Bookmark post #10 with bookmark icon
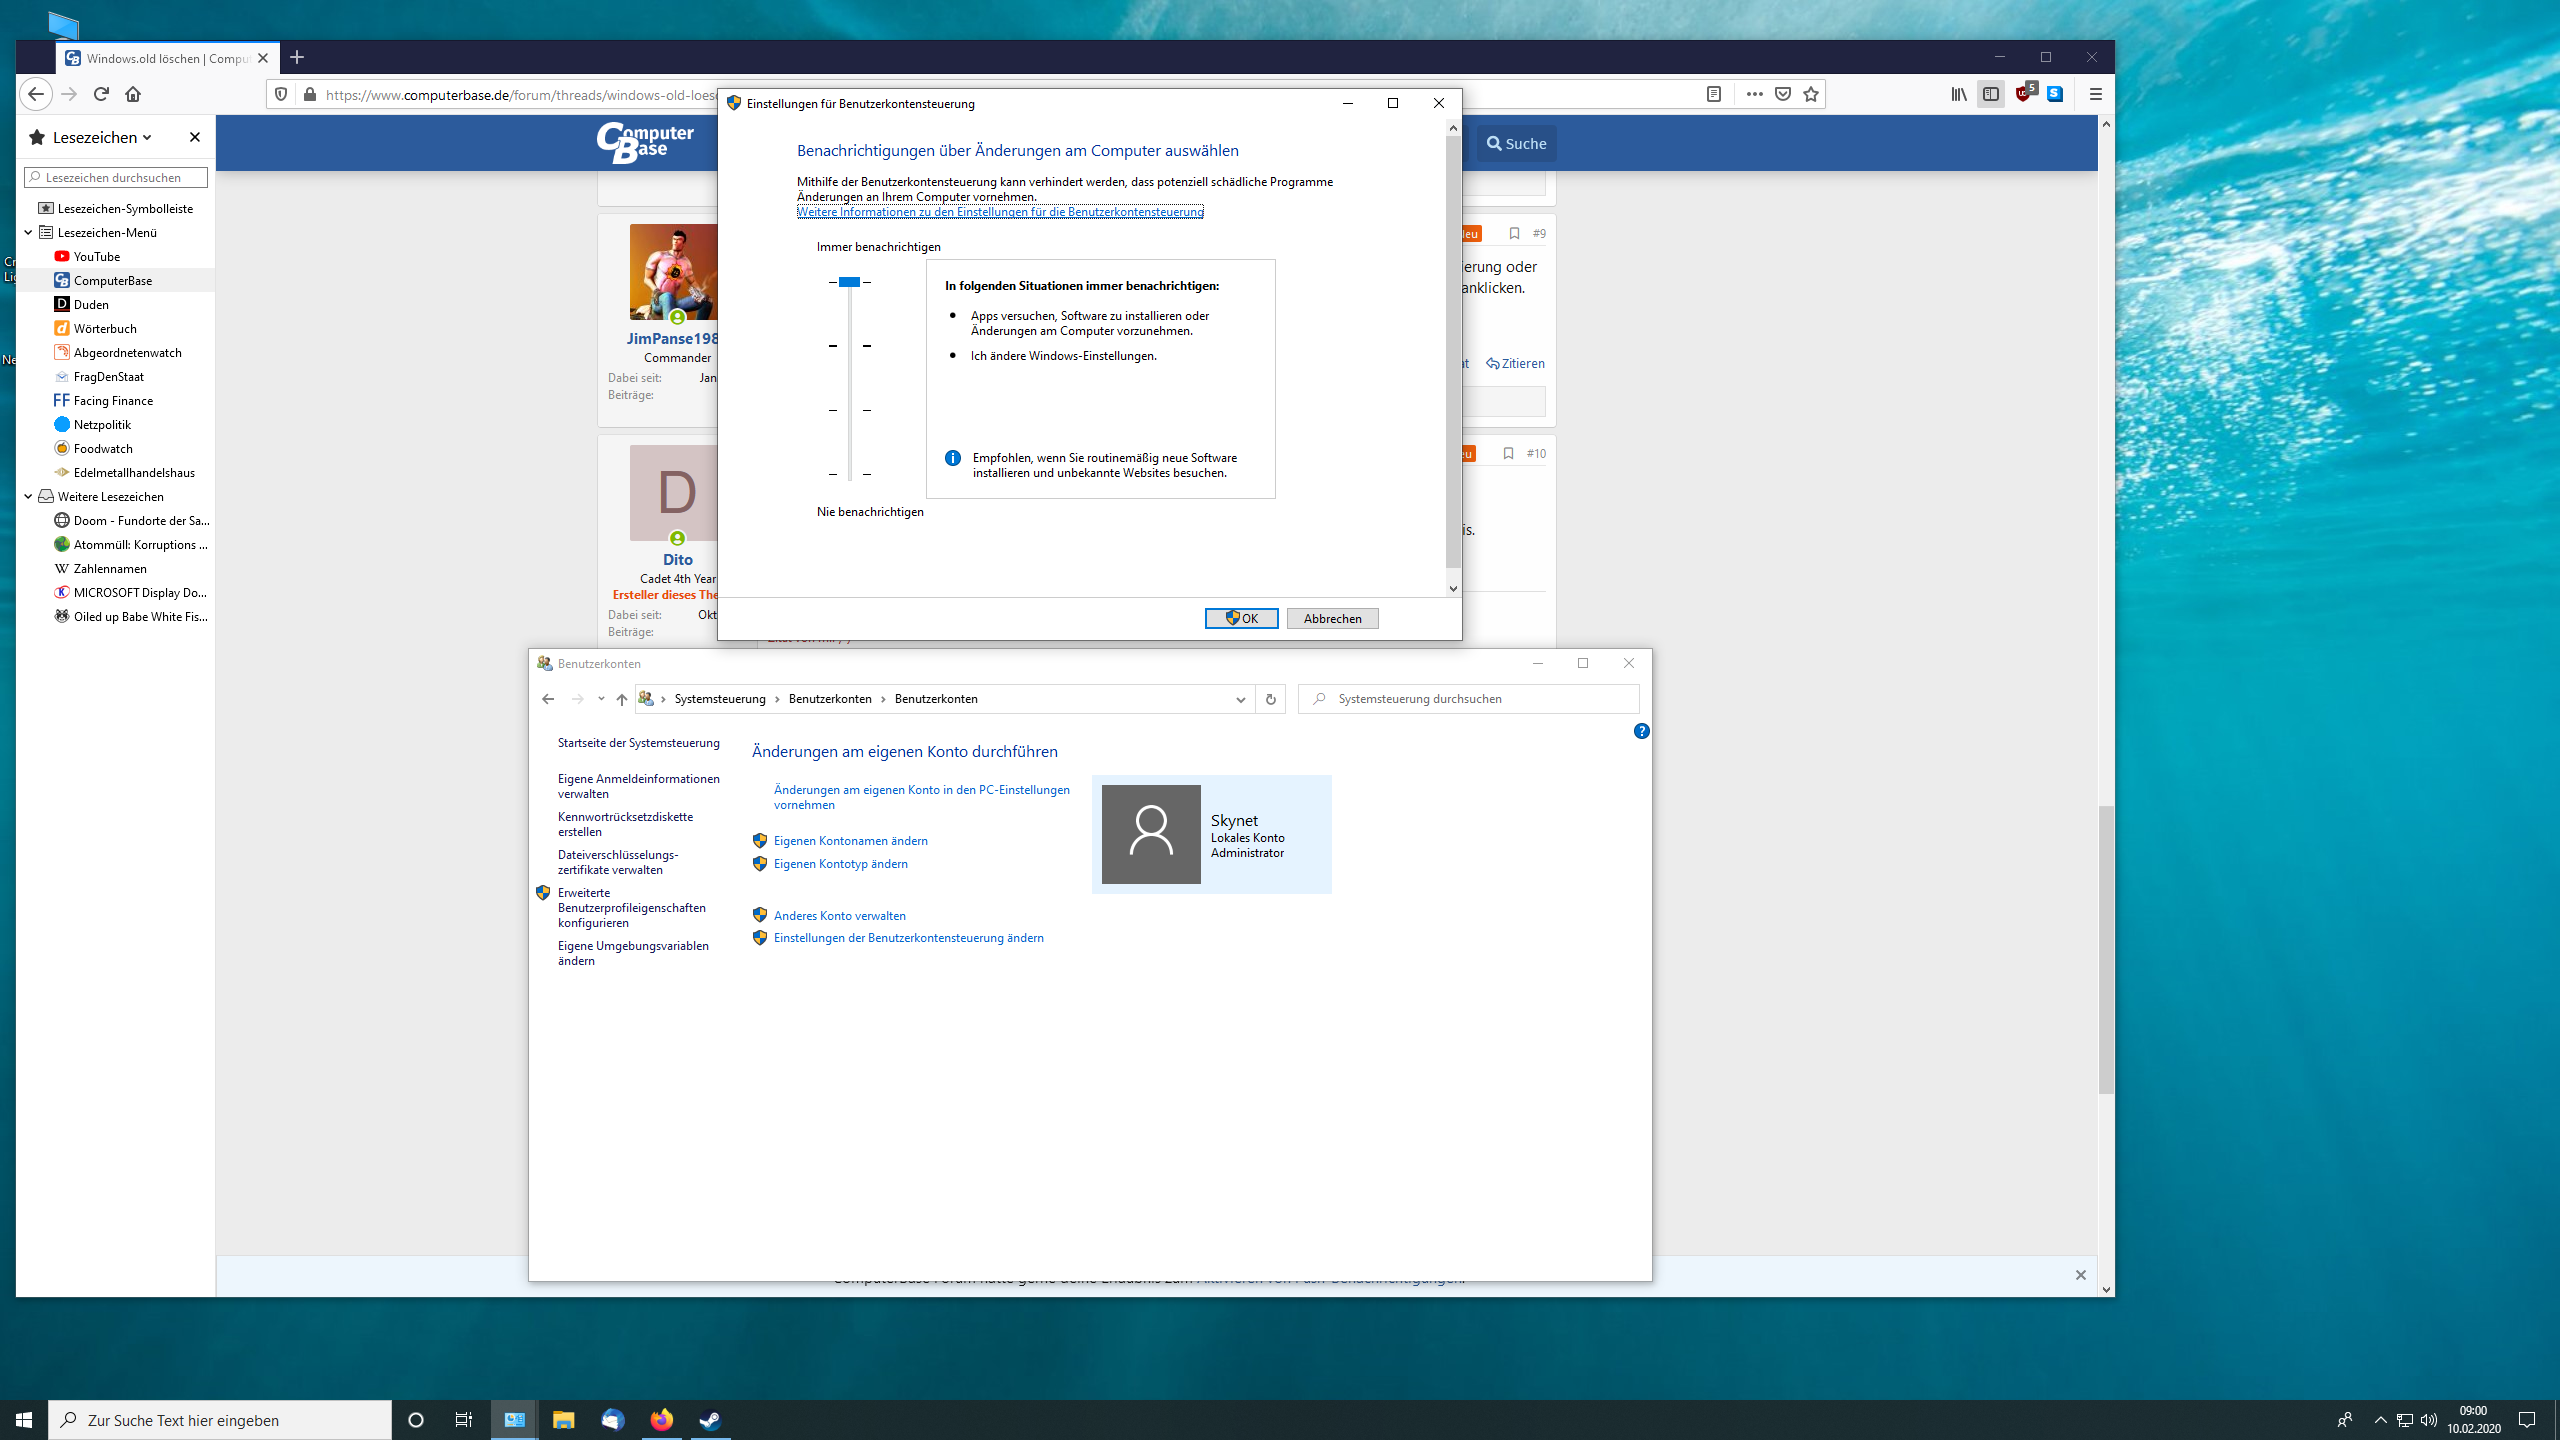 [1508, 454]
